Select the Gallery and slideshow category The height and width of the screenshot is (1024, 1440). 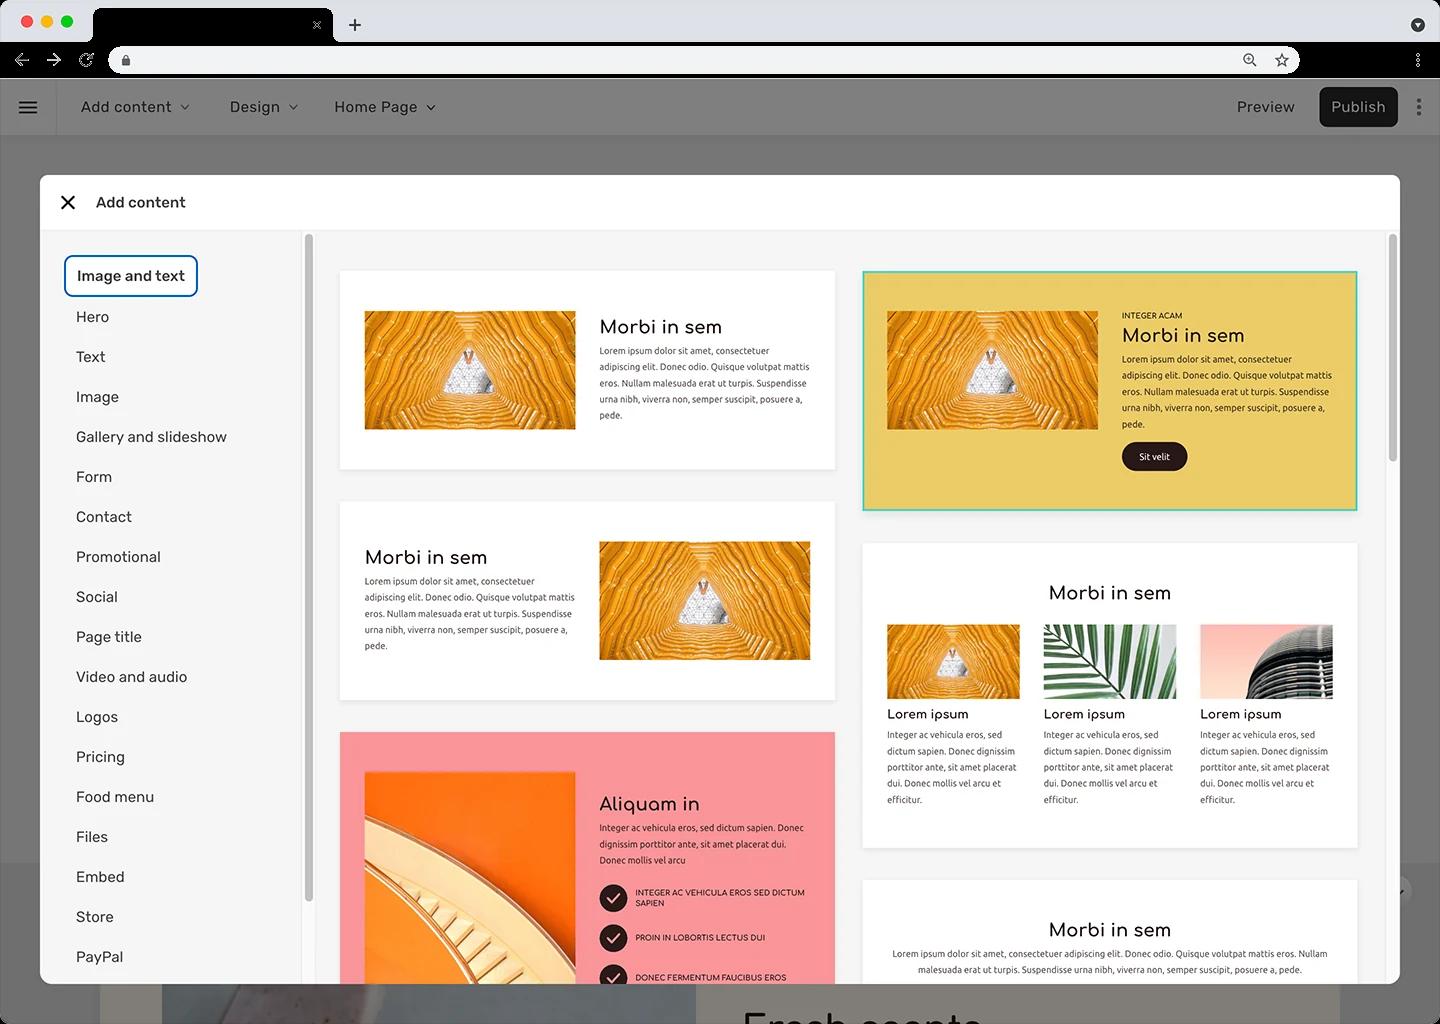pos(151,437)
